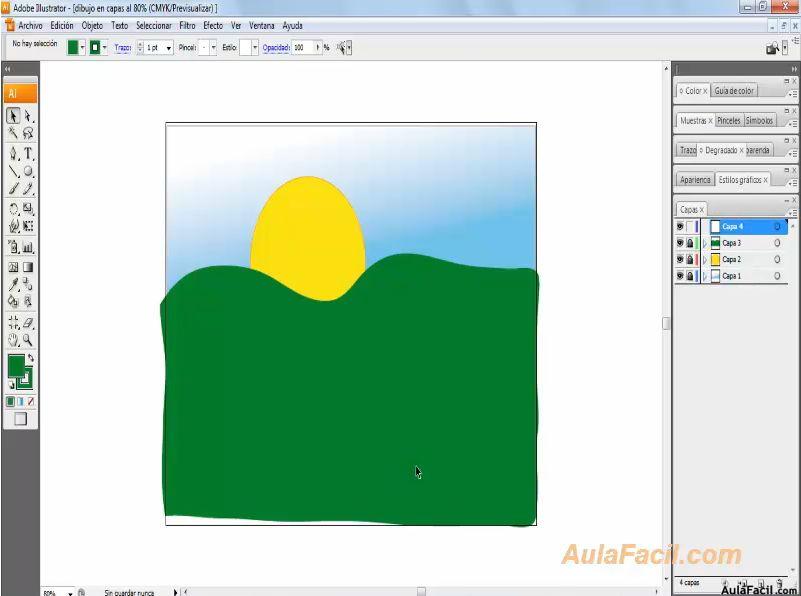Pick the Lasso tool

point(28,133)
